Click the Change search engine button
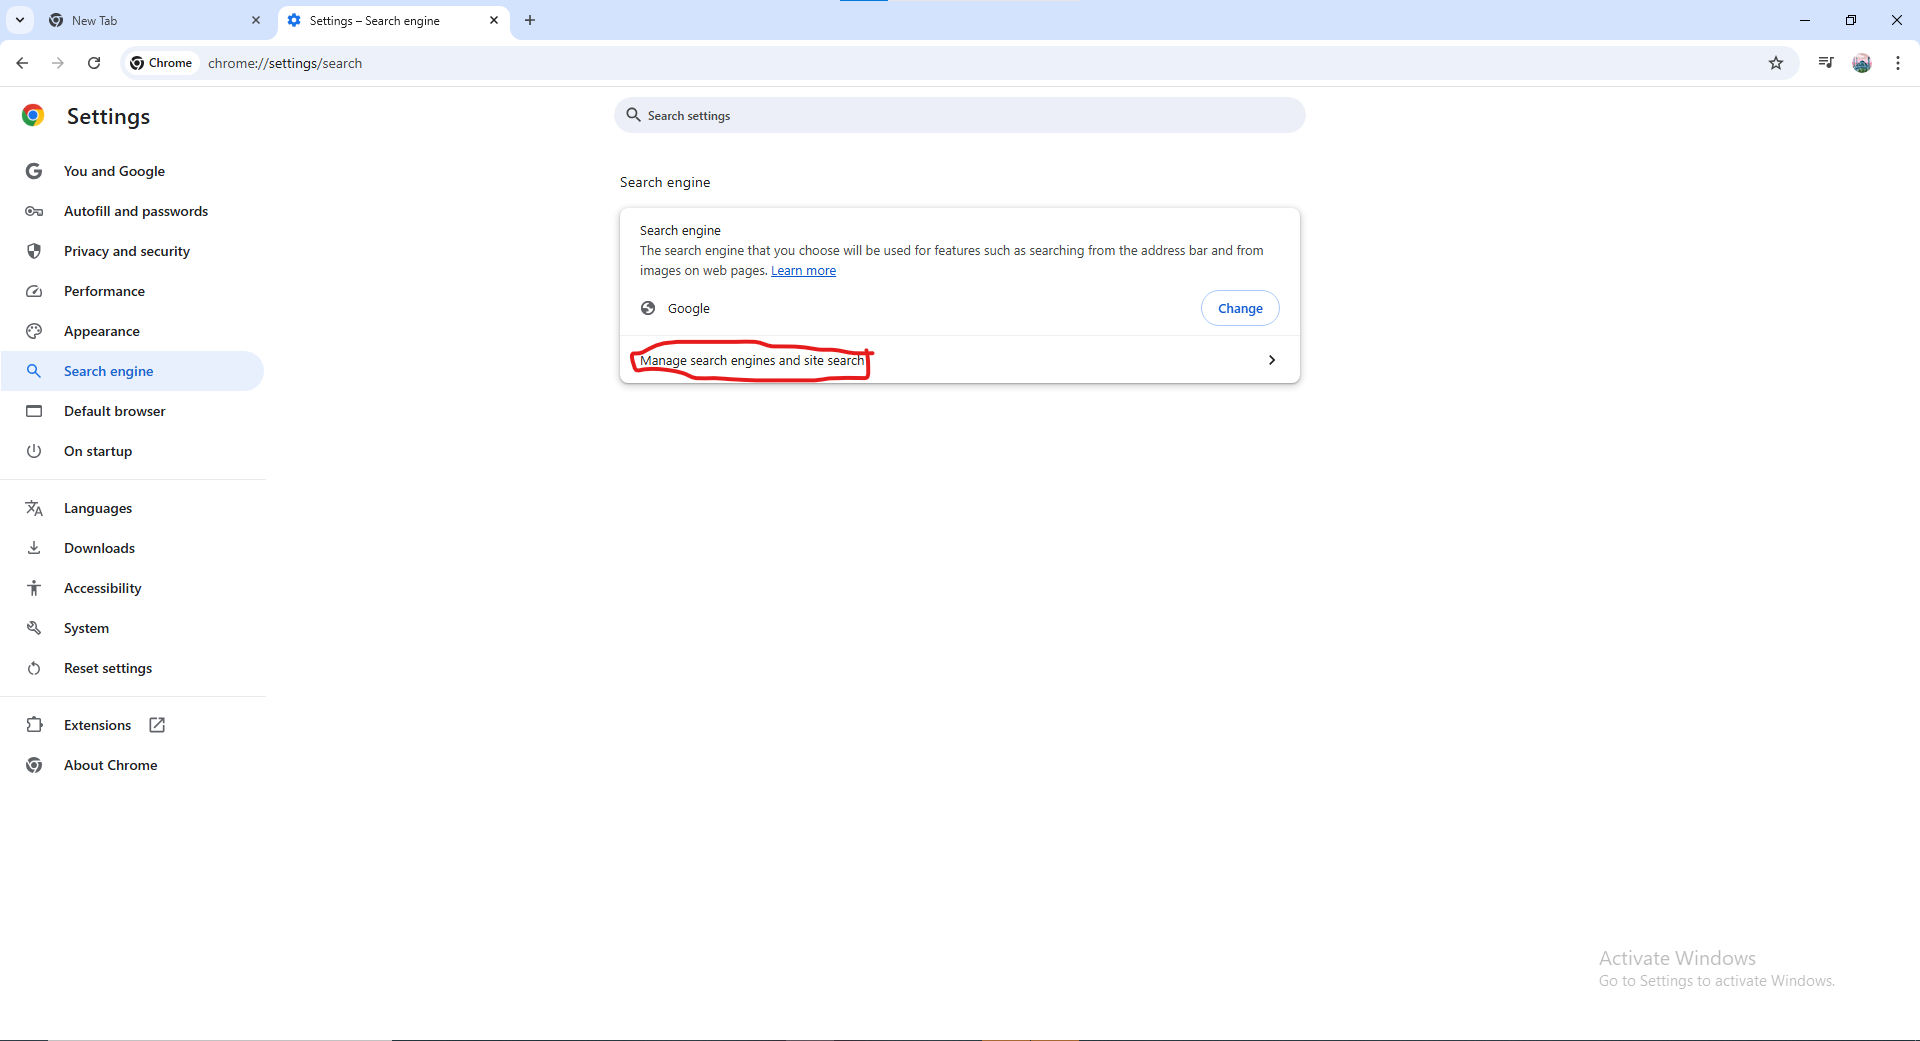Image resolution: width=1920 pixels, height=1041 pixels. [x=1239, y=308]
